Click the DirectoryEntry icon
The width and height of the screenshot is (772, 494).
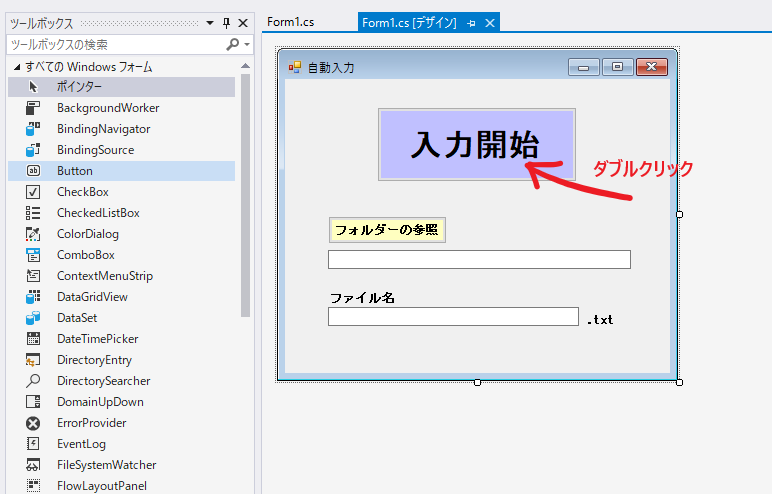[x=33, y=360]
